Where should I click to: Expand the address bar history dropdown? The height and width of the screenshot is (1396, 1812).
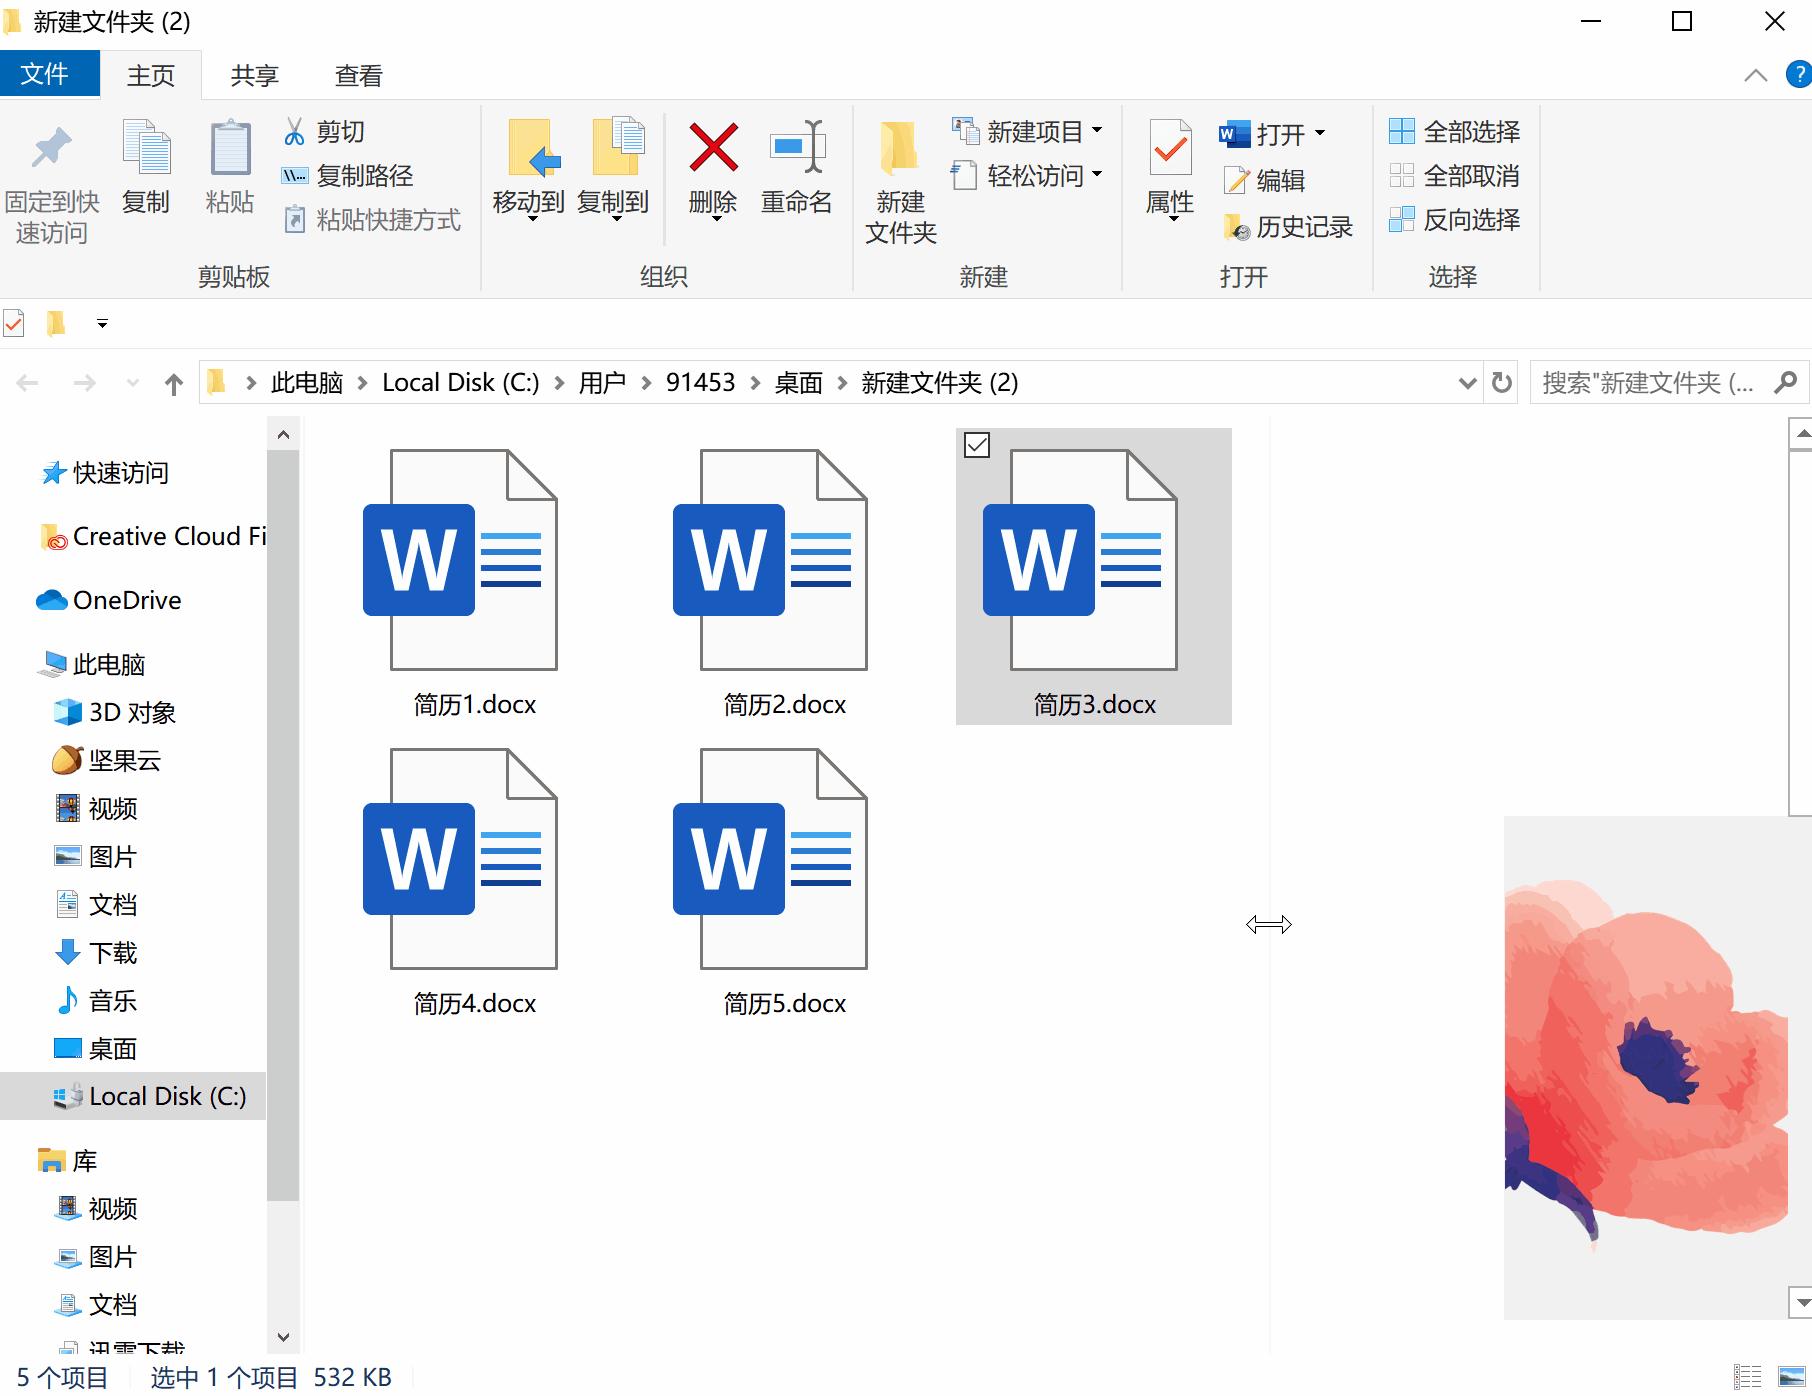pos(1466,382)
